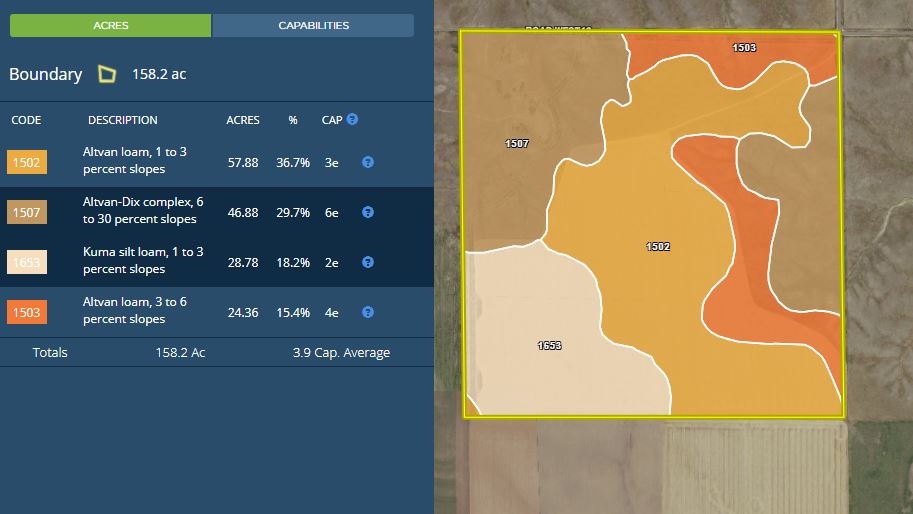Viewport: 913px width, 514px height.
Task: Select the Kuma silt loam description
Action: 143,261
